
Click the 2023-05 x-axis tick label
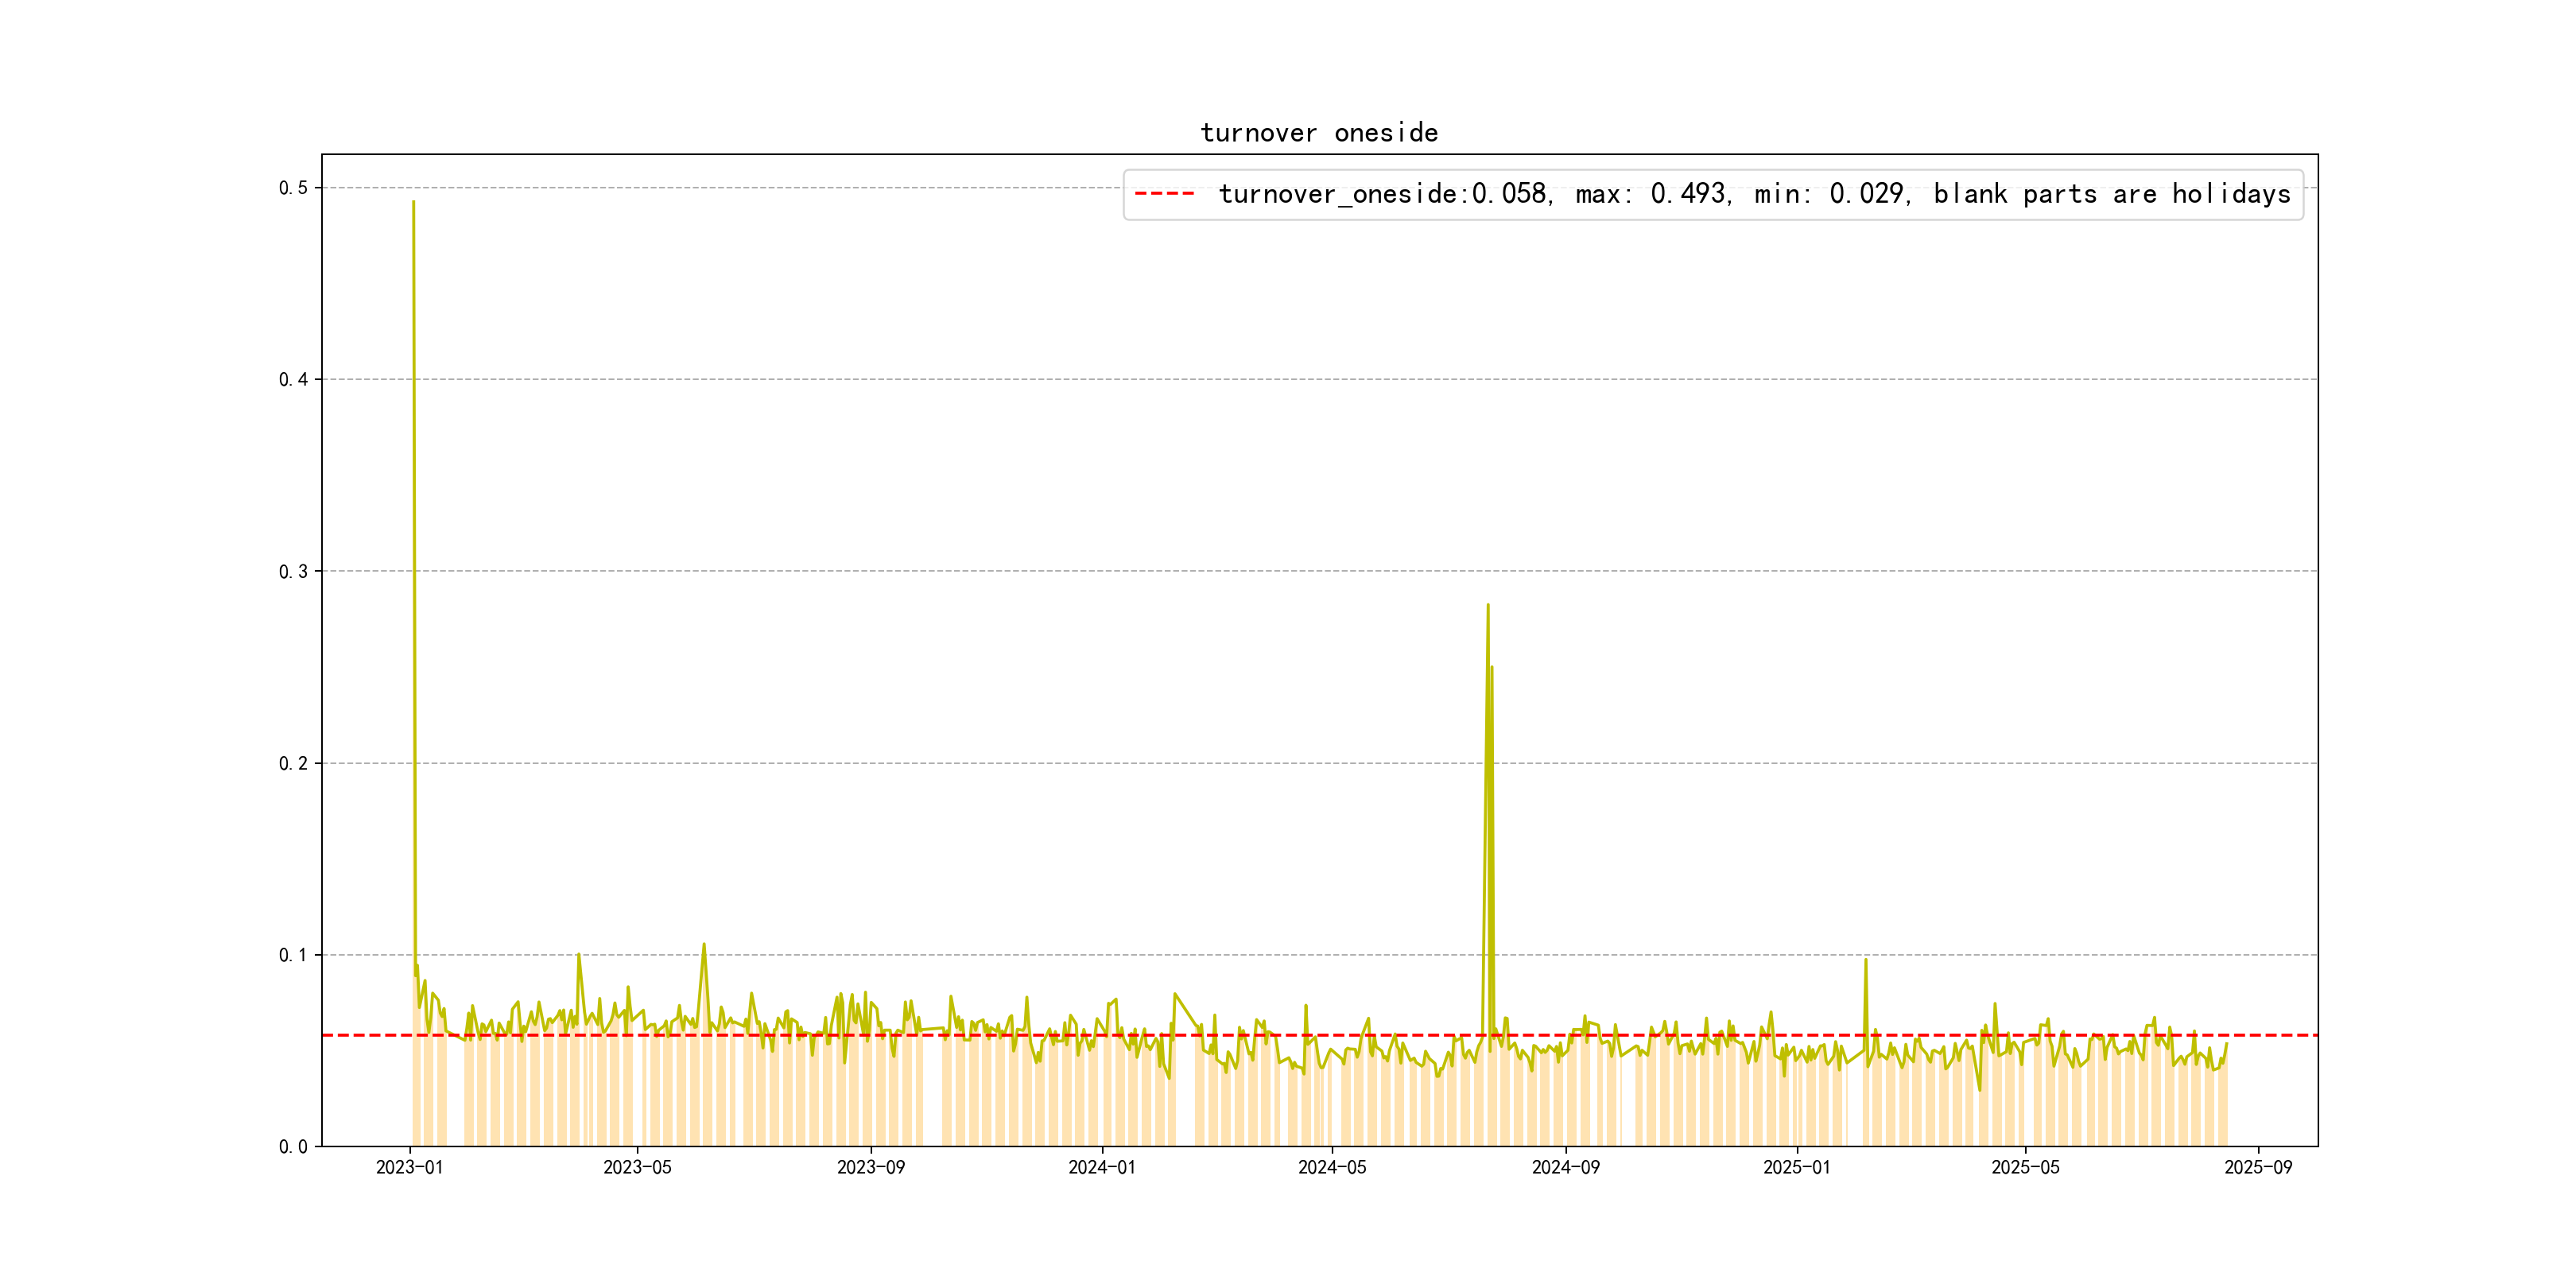coord(637,1168)
